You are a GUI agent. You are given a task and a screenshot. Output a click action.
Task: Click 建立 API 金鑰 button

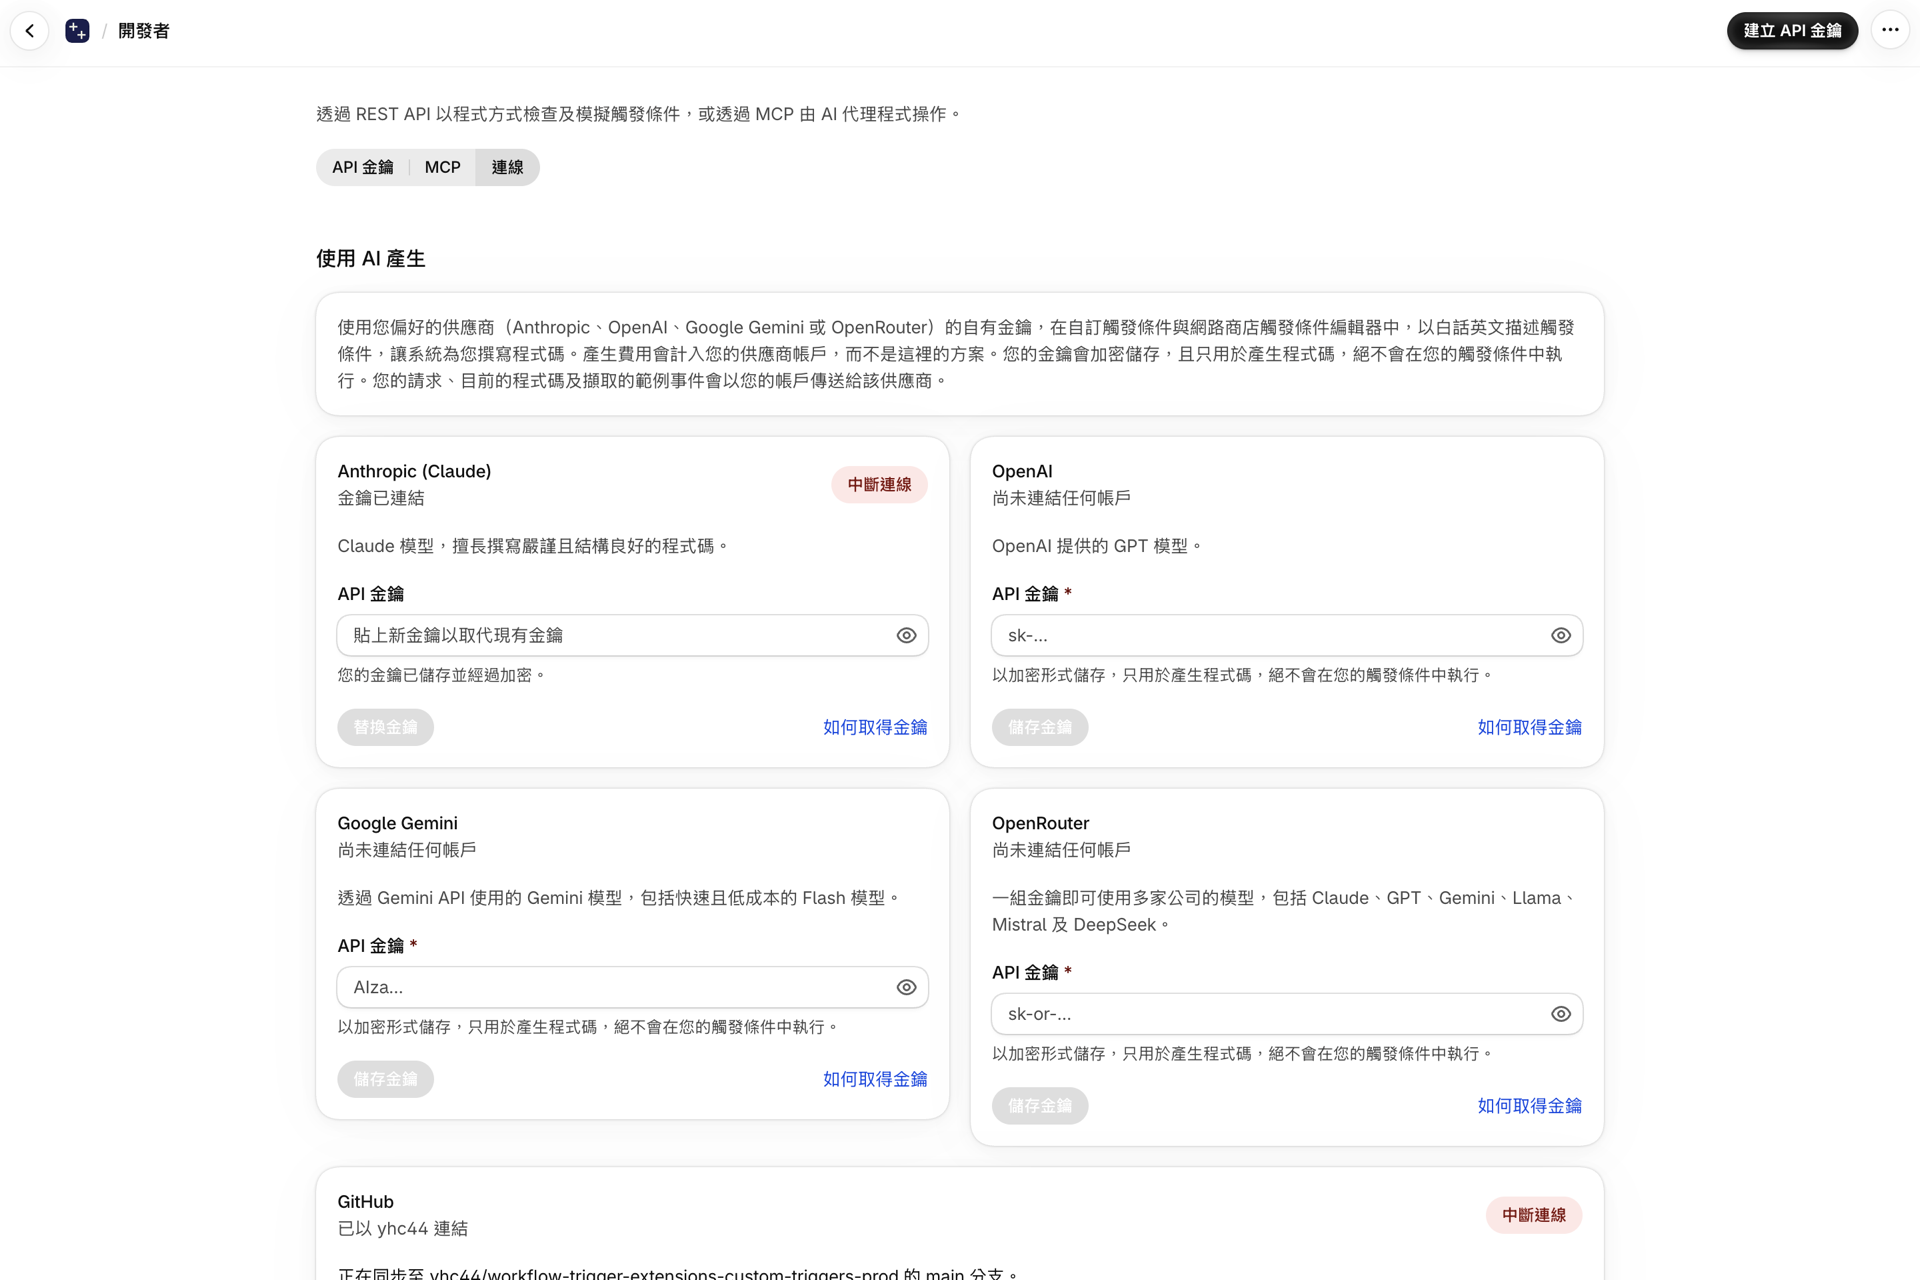tap(1792, 30)
